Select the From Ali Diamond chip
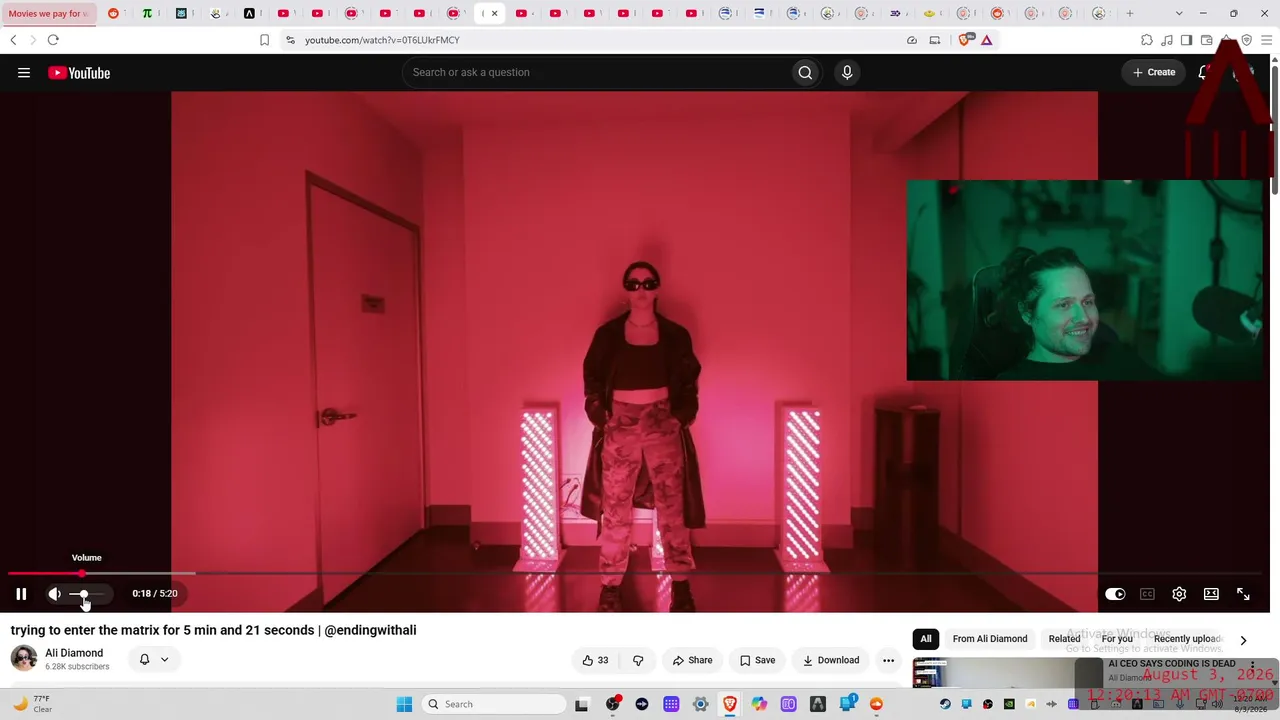Image resolution: width=1280 pixels, height=720 pixels. pyautogui.click(x=990, y=639)
